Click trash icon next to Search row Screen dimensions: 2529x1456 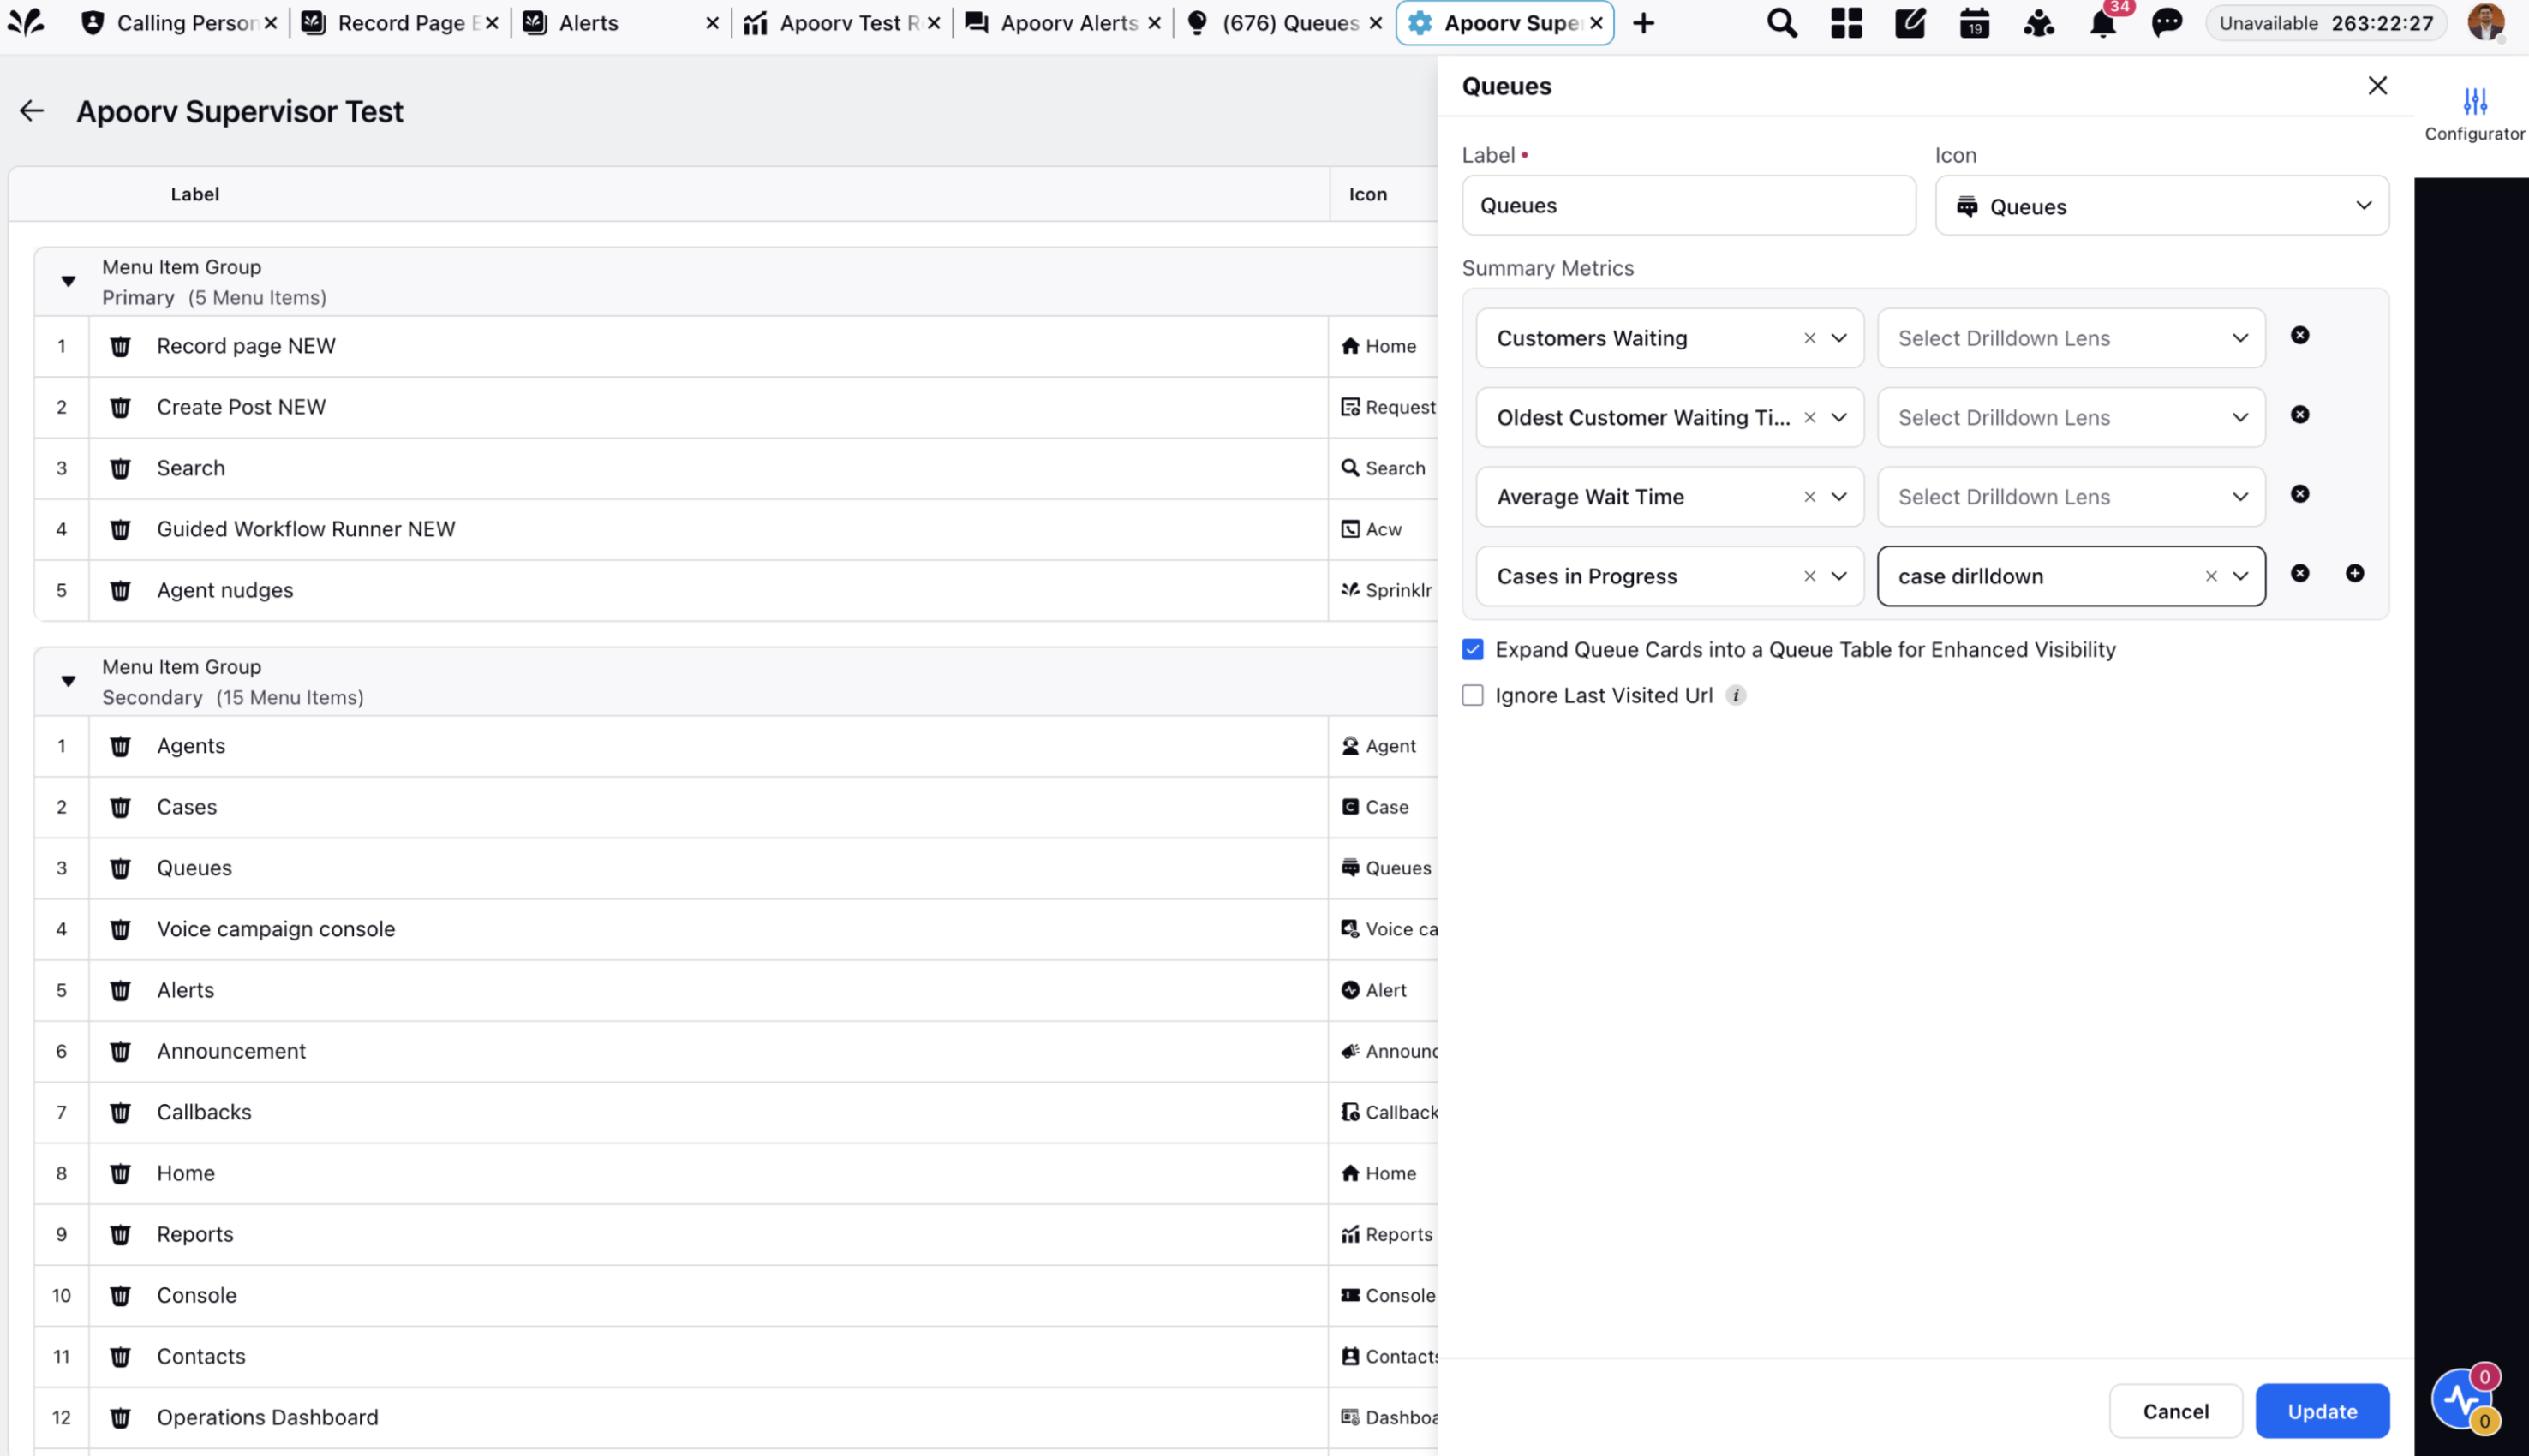tap(120, 468)
